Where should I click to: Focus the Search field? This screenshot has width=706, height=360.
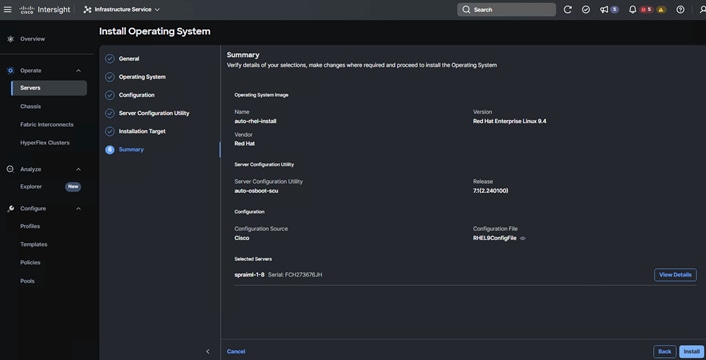pos(506,9)
